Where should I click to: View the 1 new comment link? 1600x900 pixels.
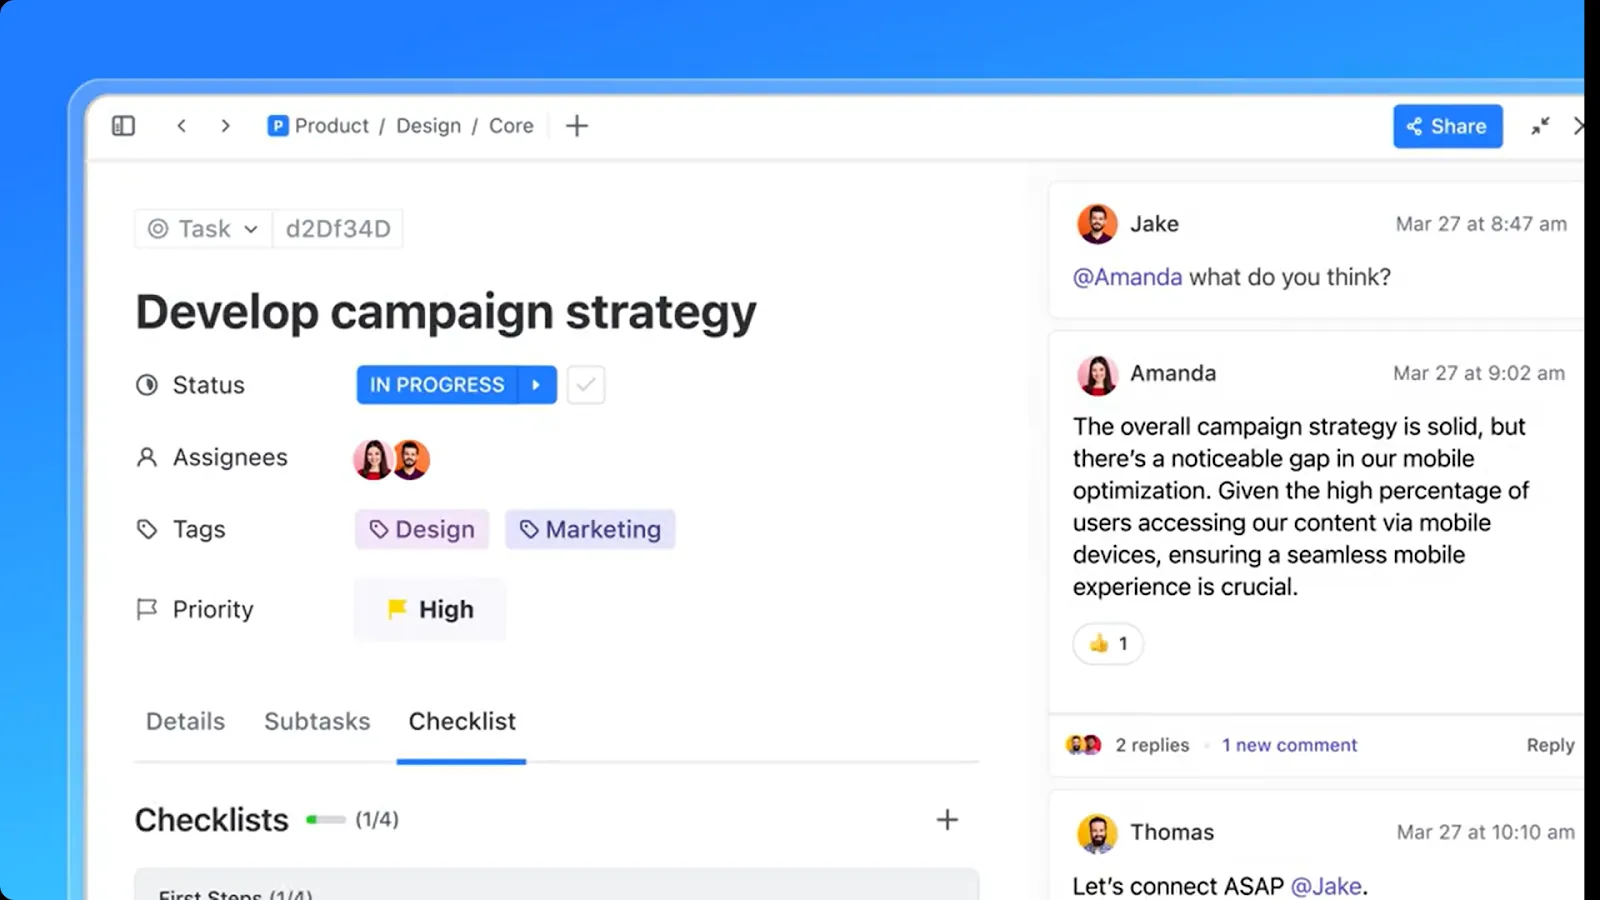[x=1290, y=745]
